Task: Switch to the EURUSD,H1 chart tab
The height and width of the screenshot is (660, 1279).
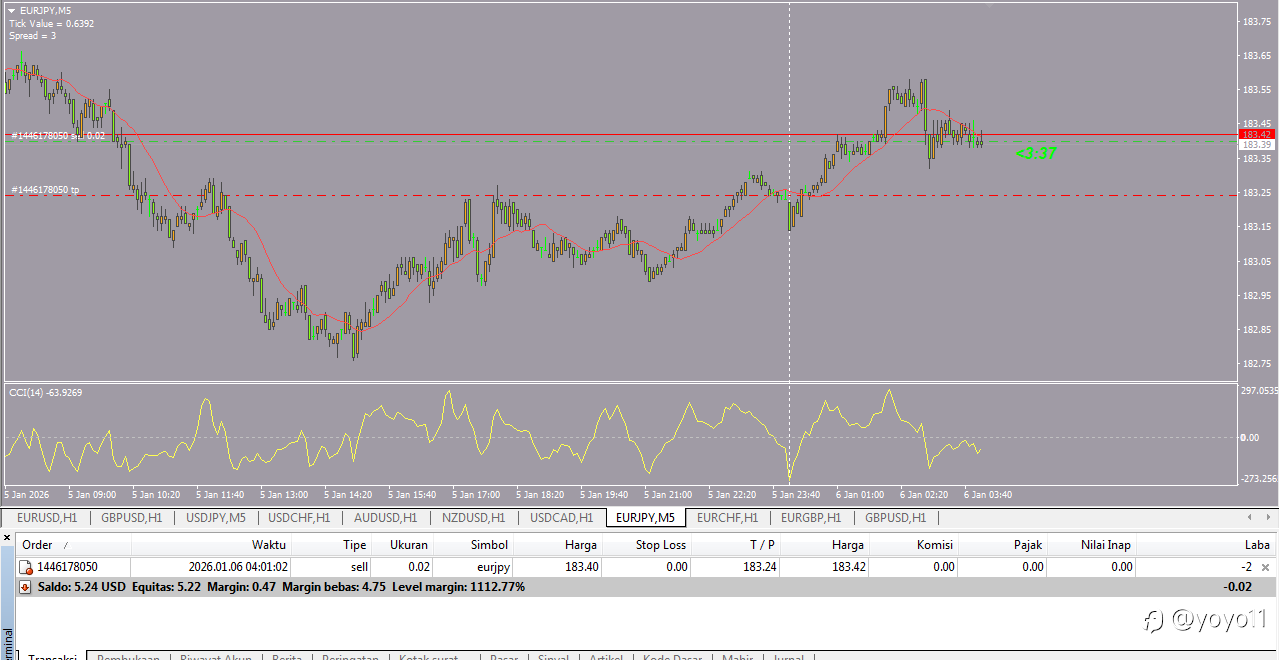Action: pyautogui.click(x=47, y=518)
